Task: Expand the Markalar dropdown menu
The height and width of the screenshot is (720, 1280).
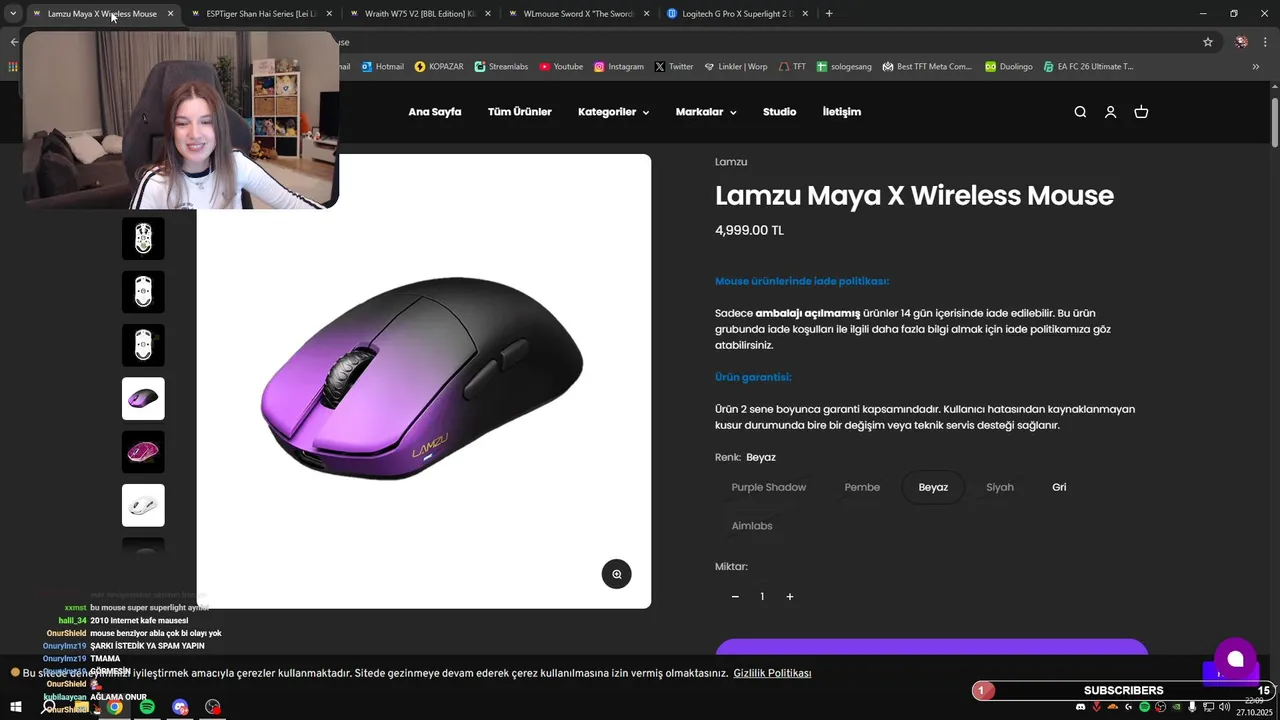Action: tap(706, 112)
